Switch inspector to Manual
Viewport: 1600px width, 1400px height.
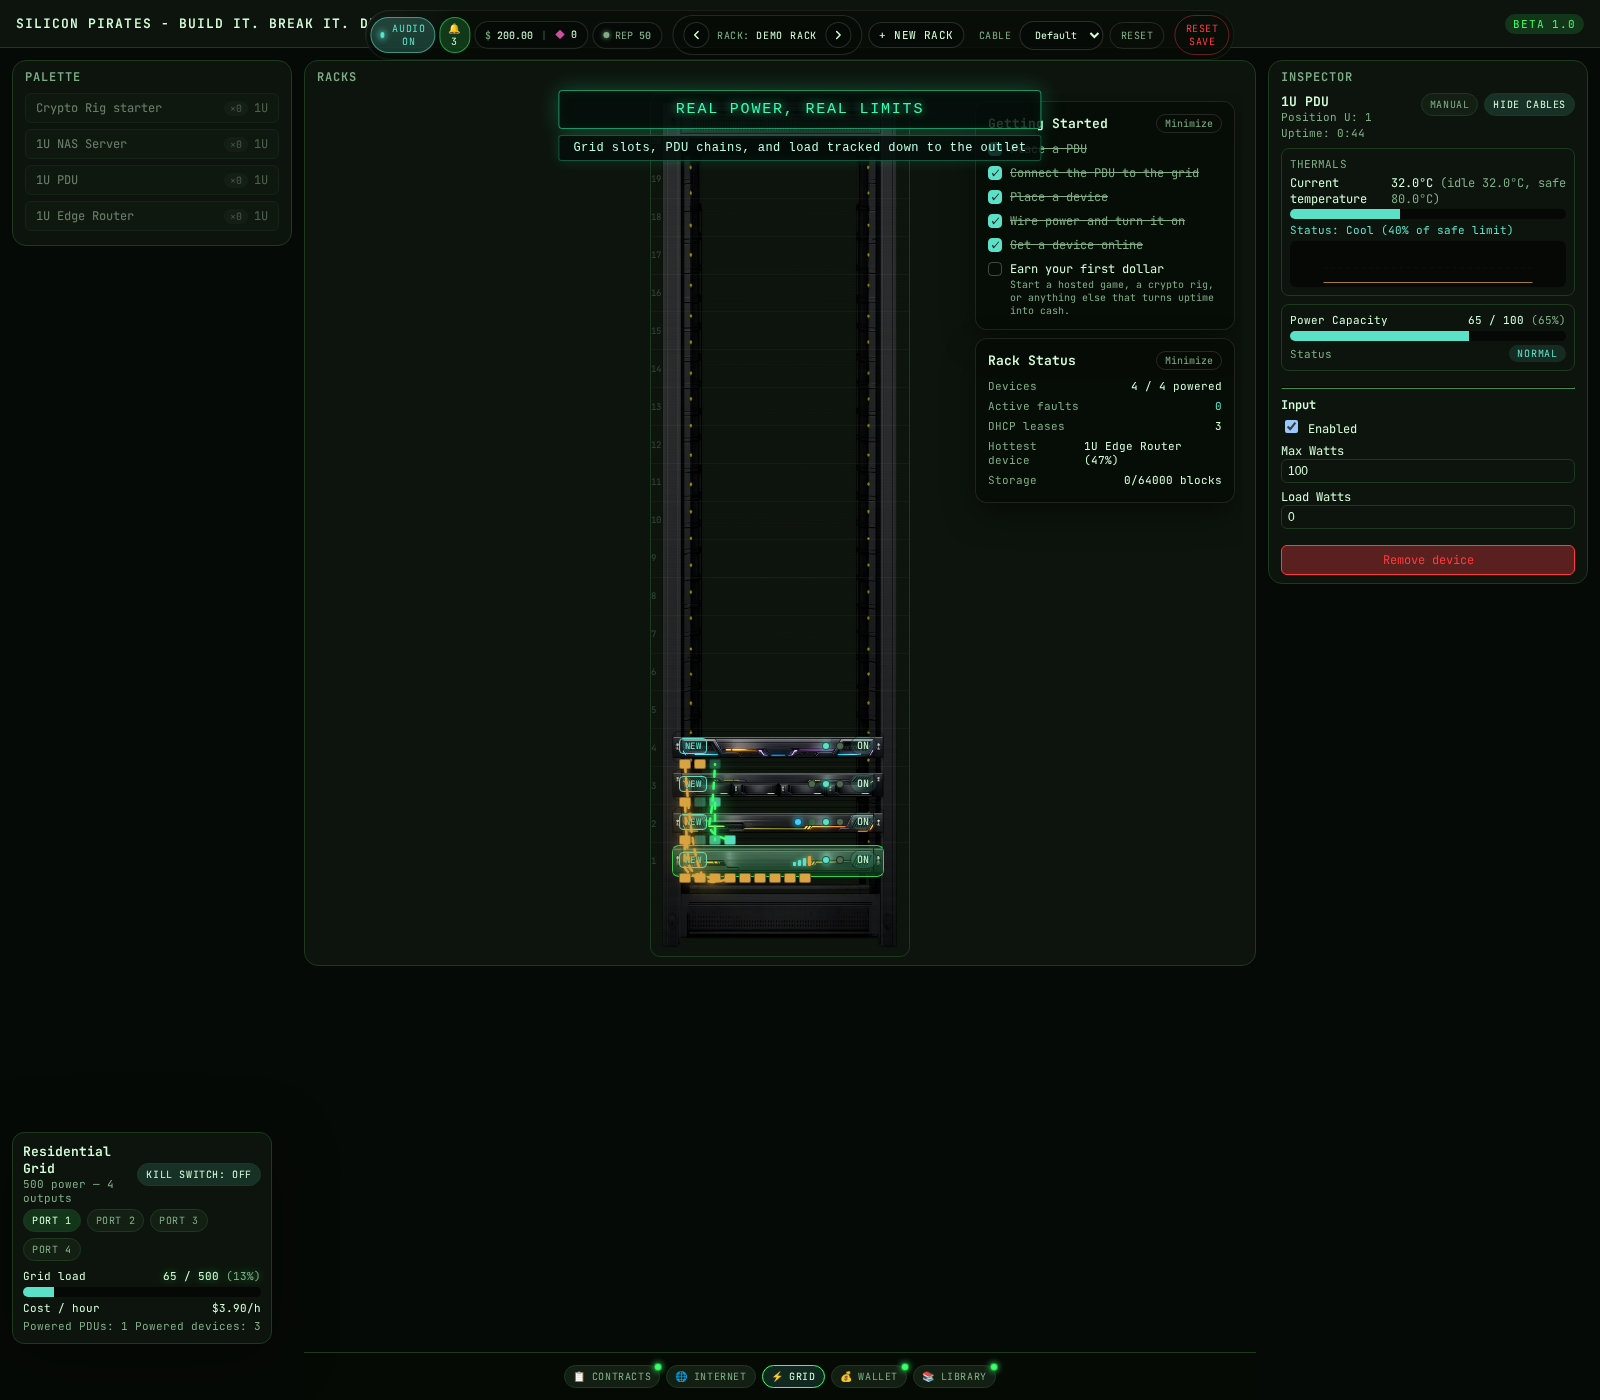pyautogui.click(x=1449, y=104)
